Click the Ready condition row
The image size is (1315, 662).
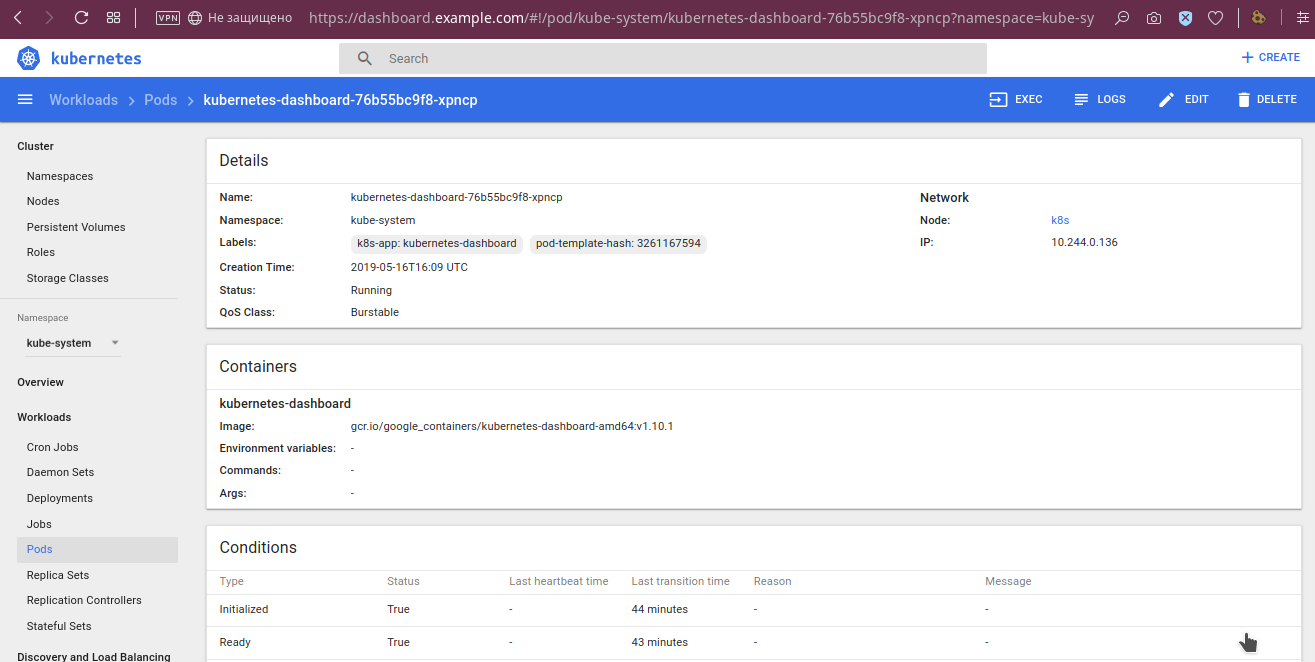coord(754,642)
